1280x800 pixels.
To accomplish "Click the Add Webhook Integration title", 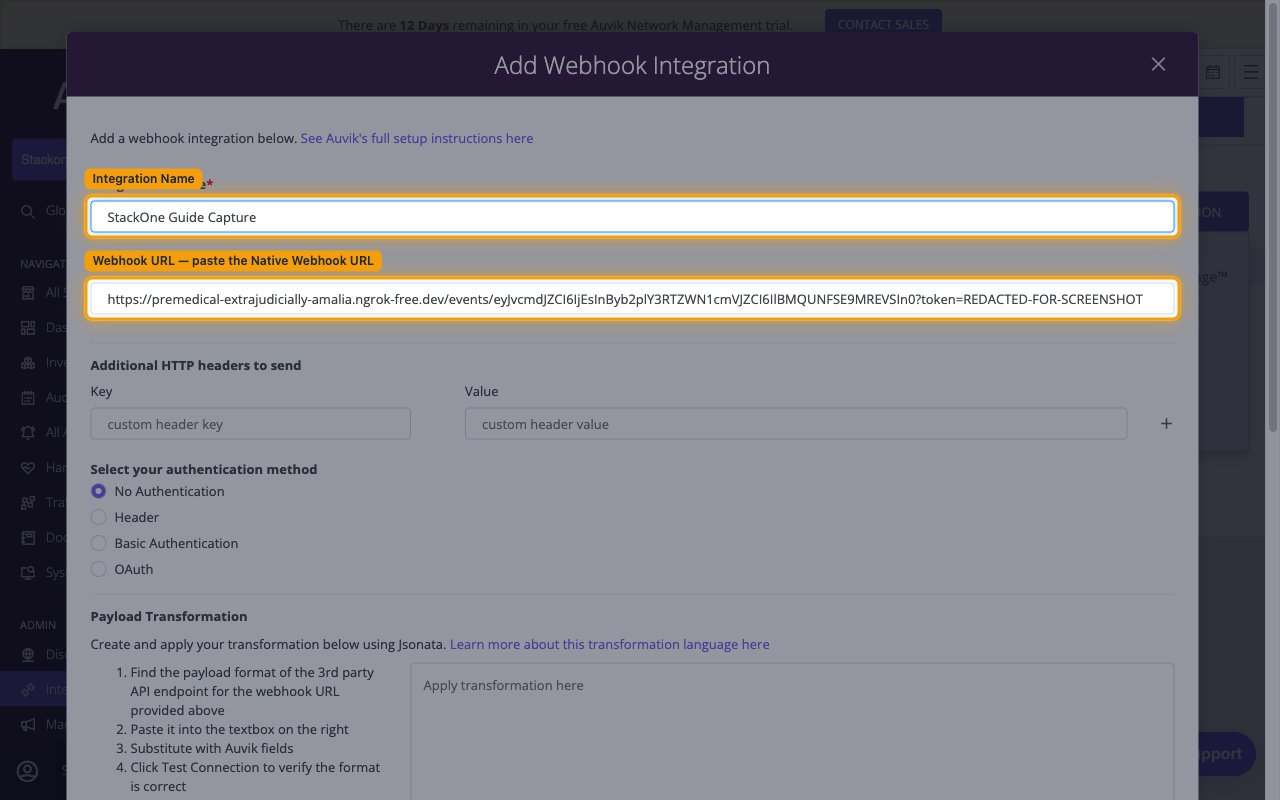I will (x=632, y=66).
